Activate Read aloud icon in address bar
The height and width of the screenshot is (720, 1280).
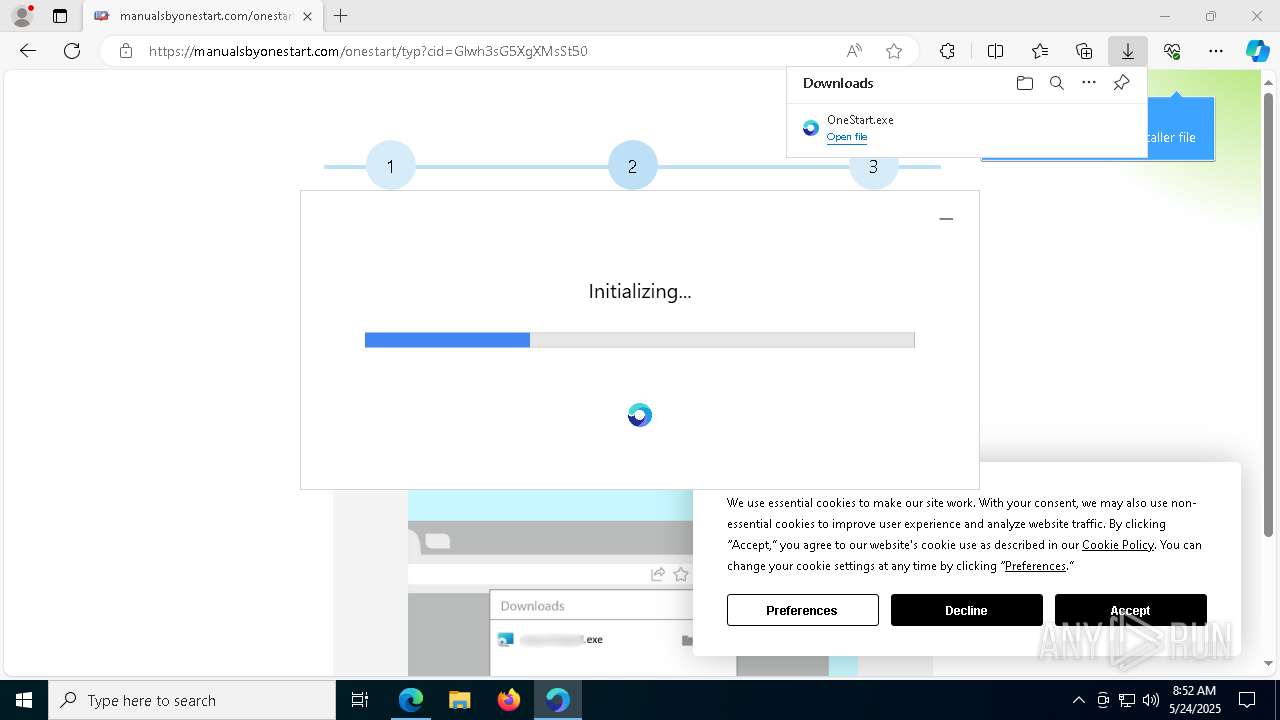point(854,51)
